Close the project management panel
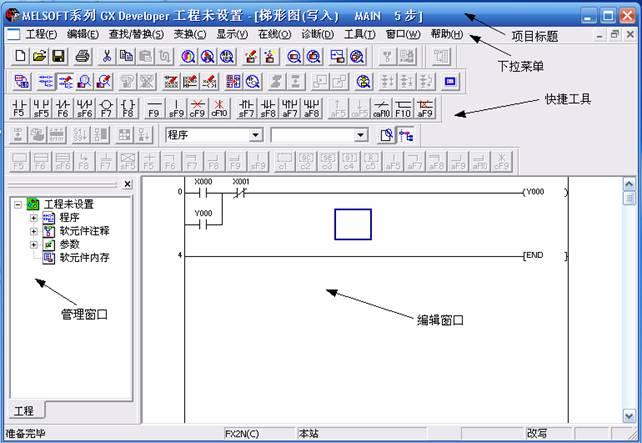Image resolution: width=642 pixels, height=443 pixels. tap(127, 184)
